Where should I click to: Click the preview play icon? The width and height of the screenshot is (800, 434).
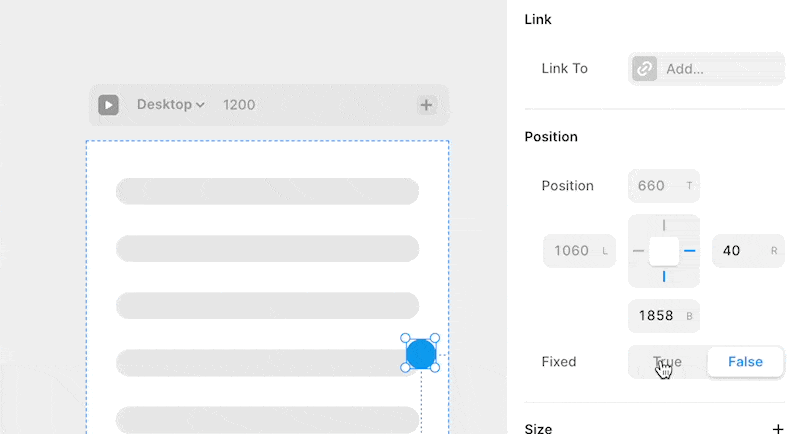click(108, 105)
